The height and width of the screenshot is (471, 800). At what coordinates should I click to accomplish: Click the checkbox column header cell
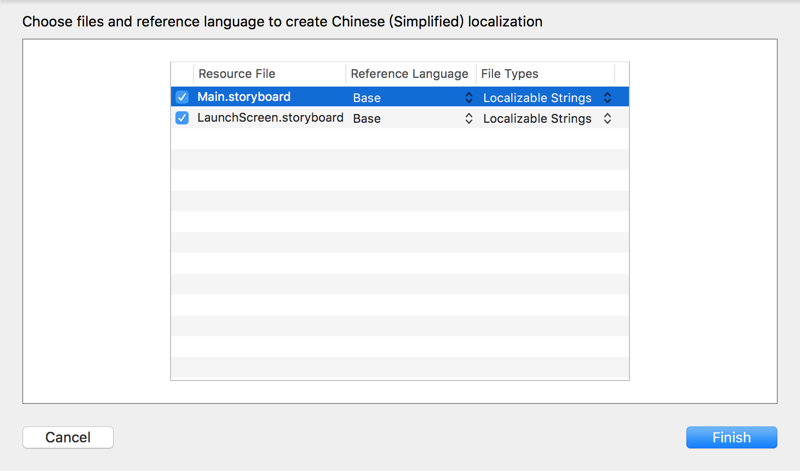pyautogui.click(x=182, y=74)
